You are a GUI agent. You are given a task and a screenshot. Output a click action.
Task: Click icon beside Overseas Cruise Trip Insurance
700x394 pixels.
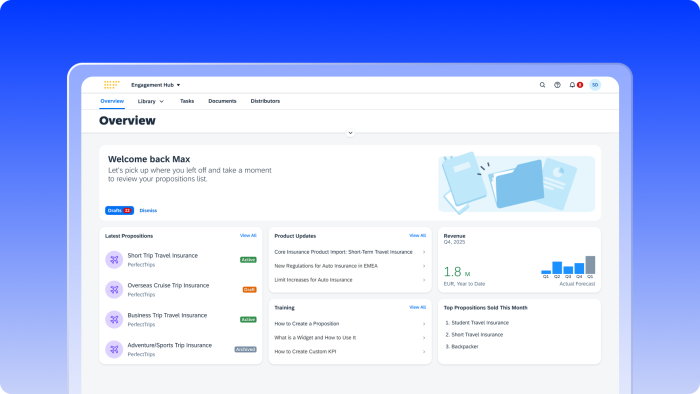tap(114, 290)
